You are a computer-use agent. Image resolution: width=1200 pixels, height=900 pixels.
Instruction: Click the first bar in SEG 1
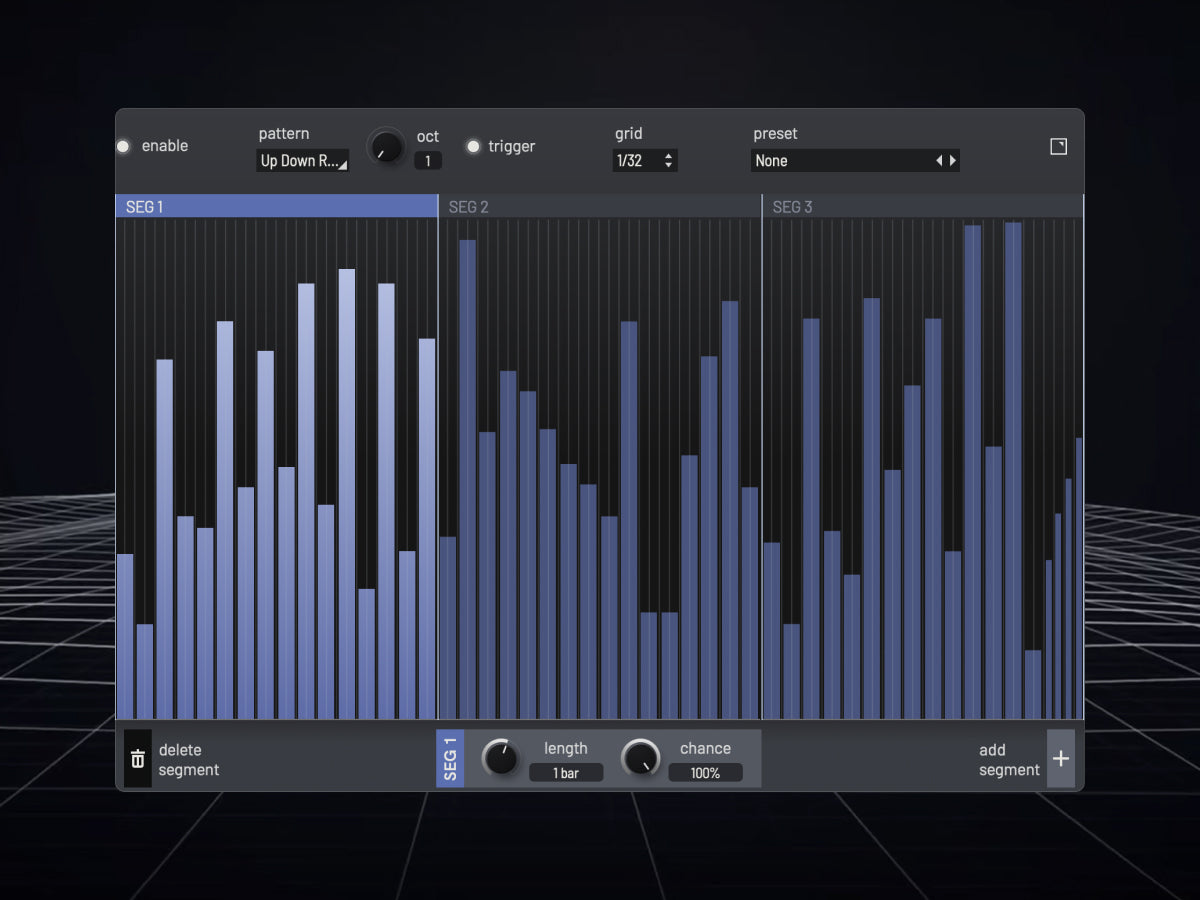pos(125,636)
